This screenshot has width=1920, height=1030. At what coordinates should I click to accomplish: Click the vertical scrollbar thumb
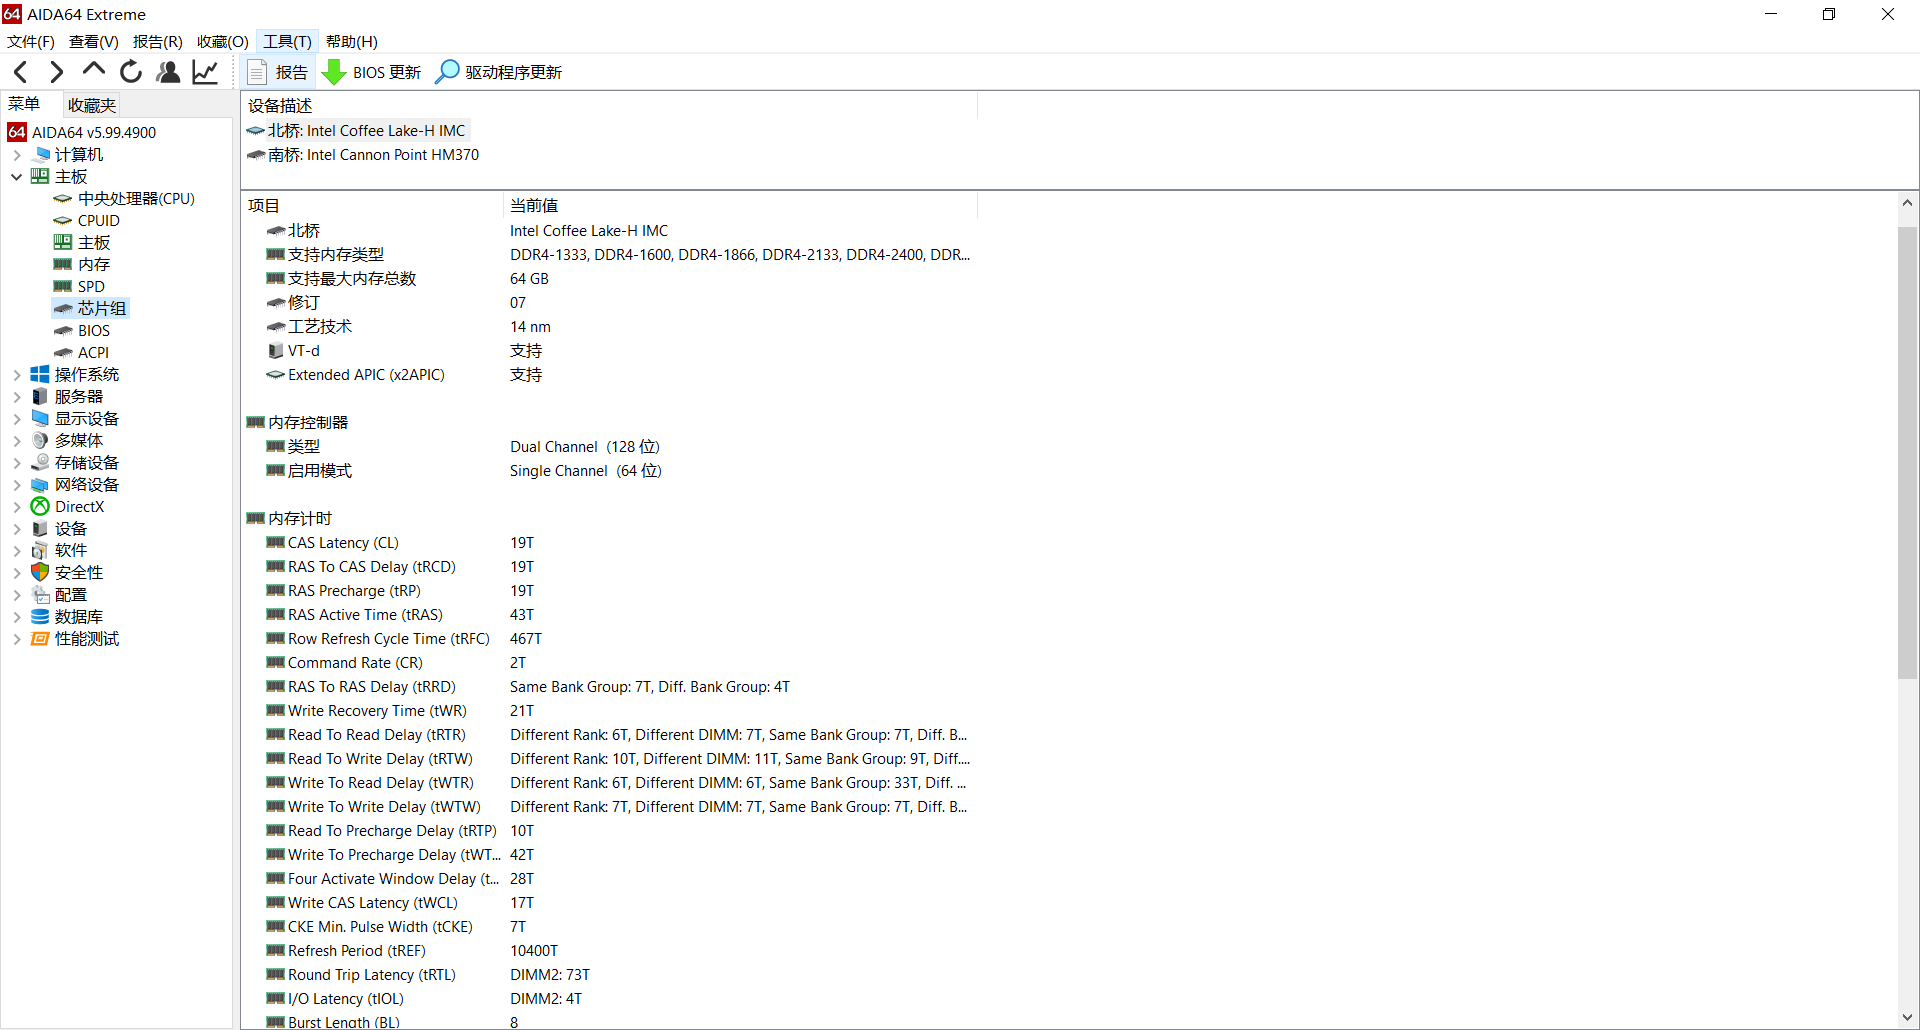pyautogui.click(x=1908, y=453)
